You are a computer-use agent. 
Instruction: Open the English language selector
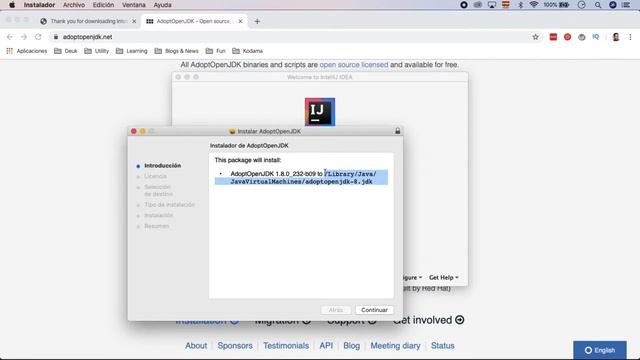coord(600,350)
